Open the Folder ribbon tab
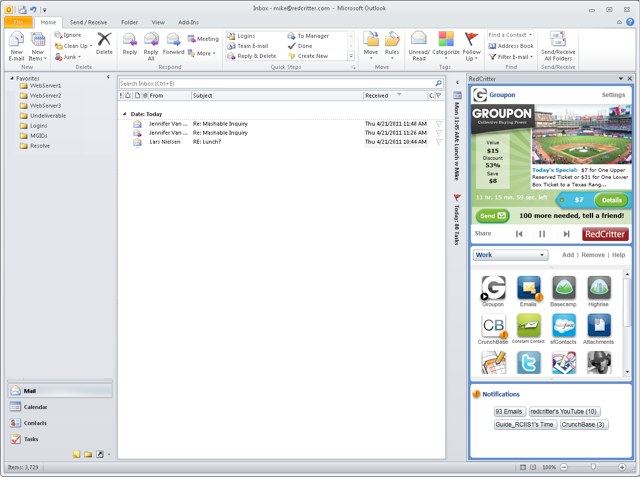This screenshot has width=640, height=477. tap(129, 22)
